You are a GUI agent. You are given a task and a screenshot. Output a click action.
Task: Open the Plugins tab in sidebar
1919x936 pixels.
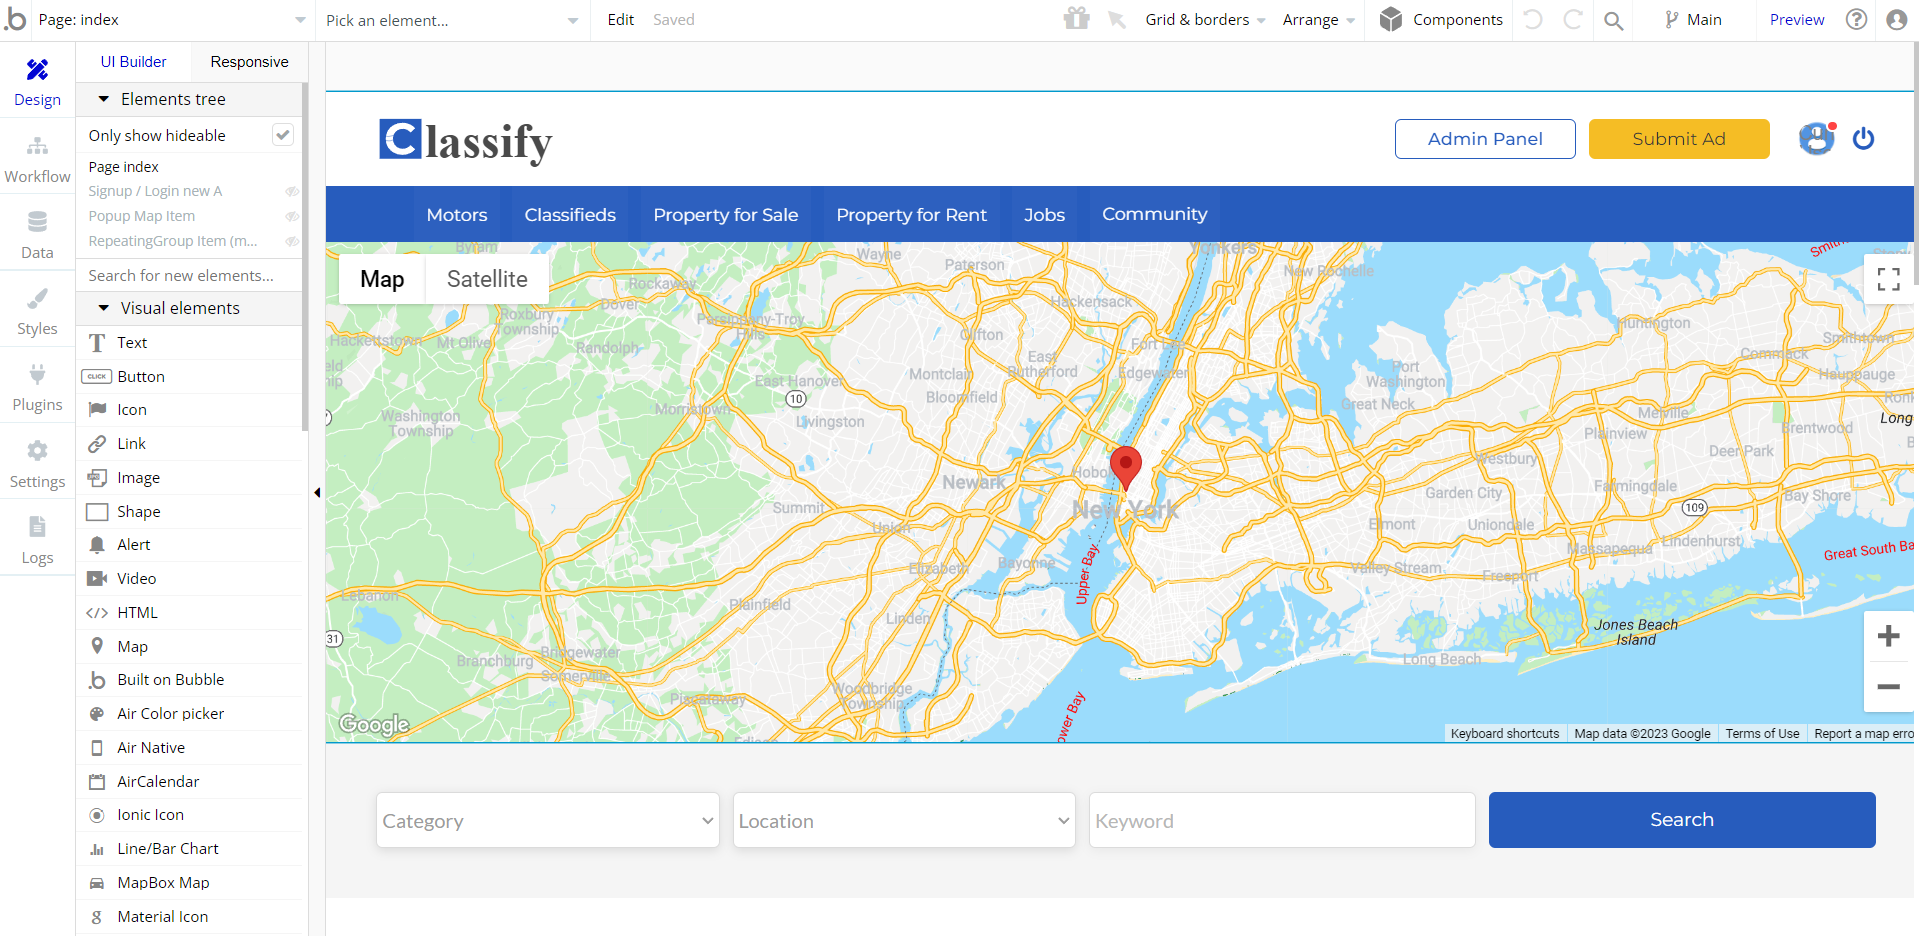(37, 388)
